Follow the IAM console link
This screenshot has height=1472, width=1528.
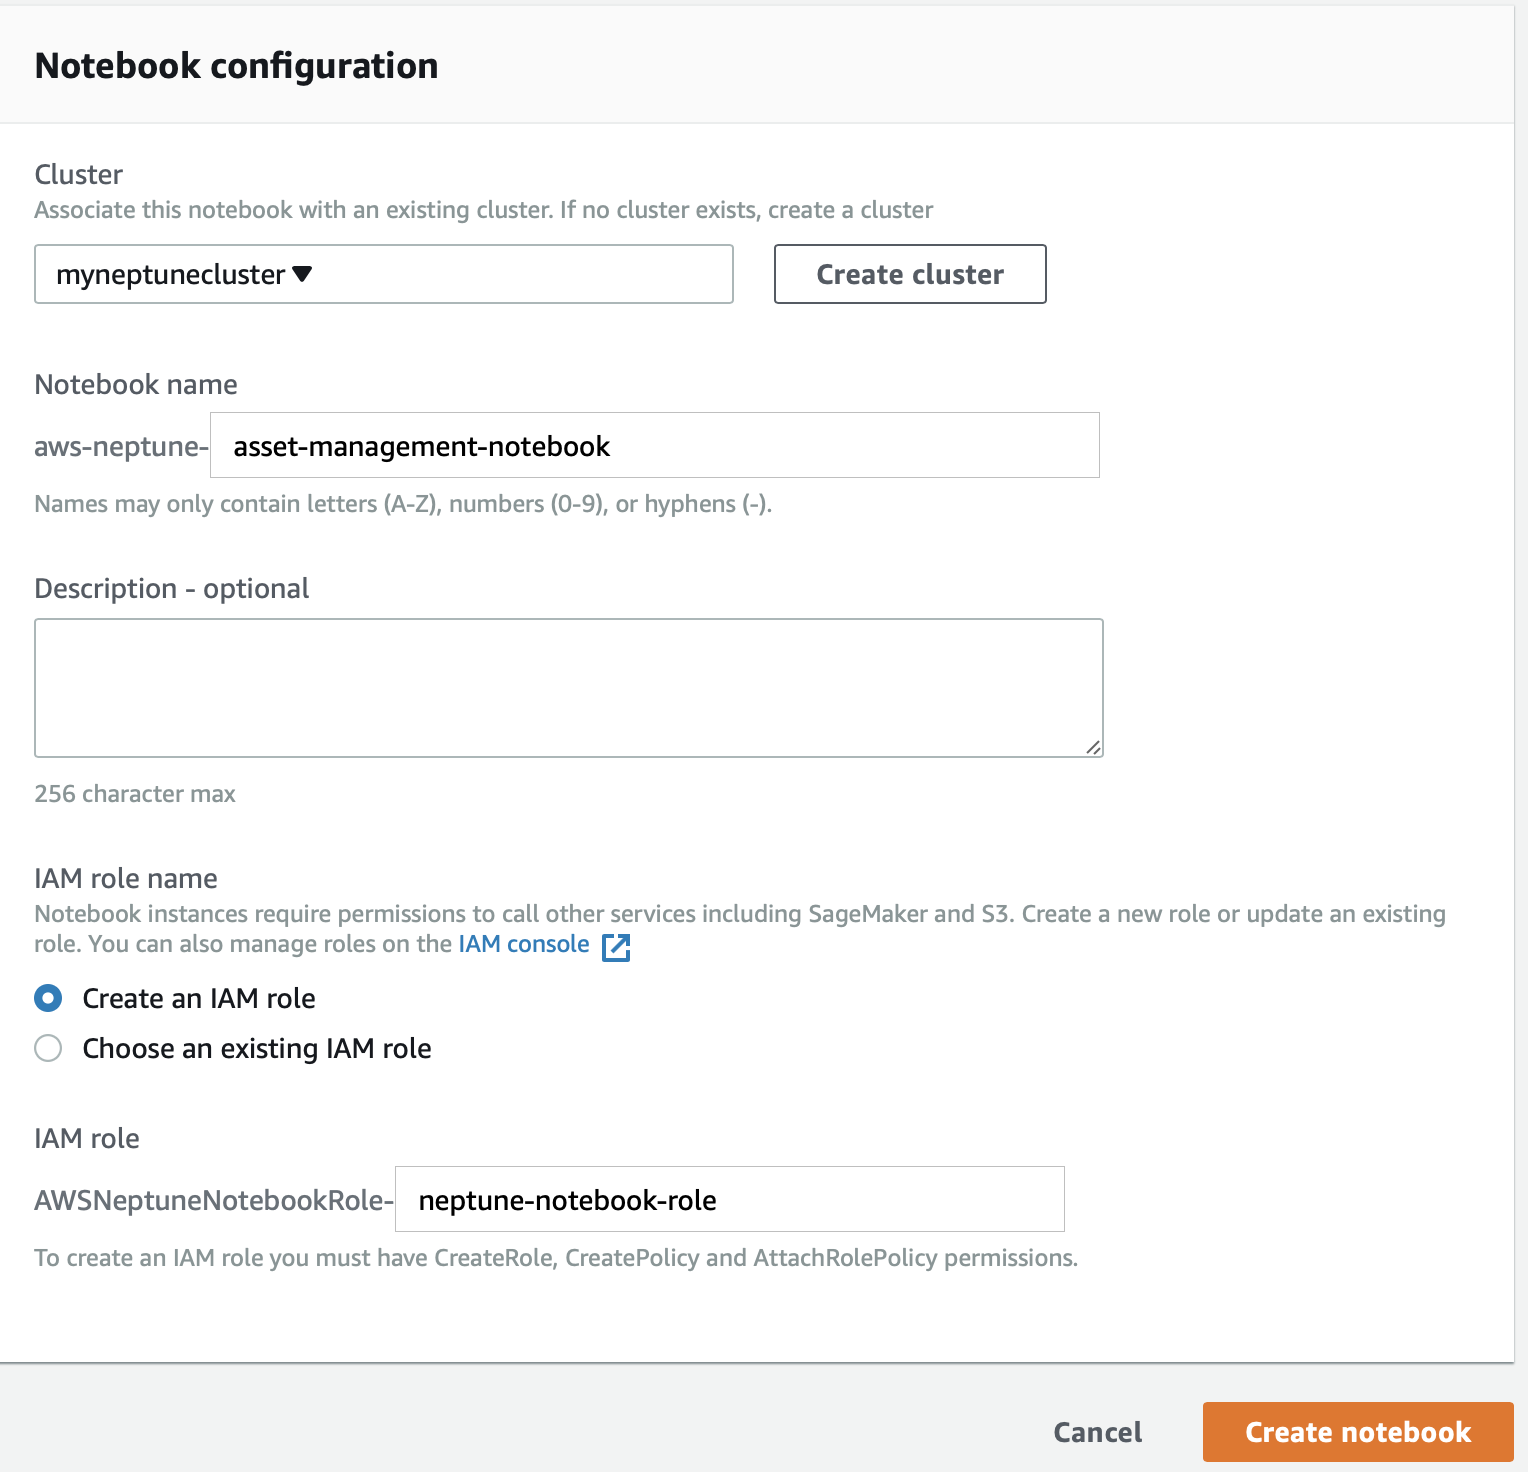524,944
